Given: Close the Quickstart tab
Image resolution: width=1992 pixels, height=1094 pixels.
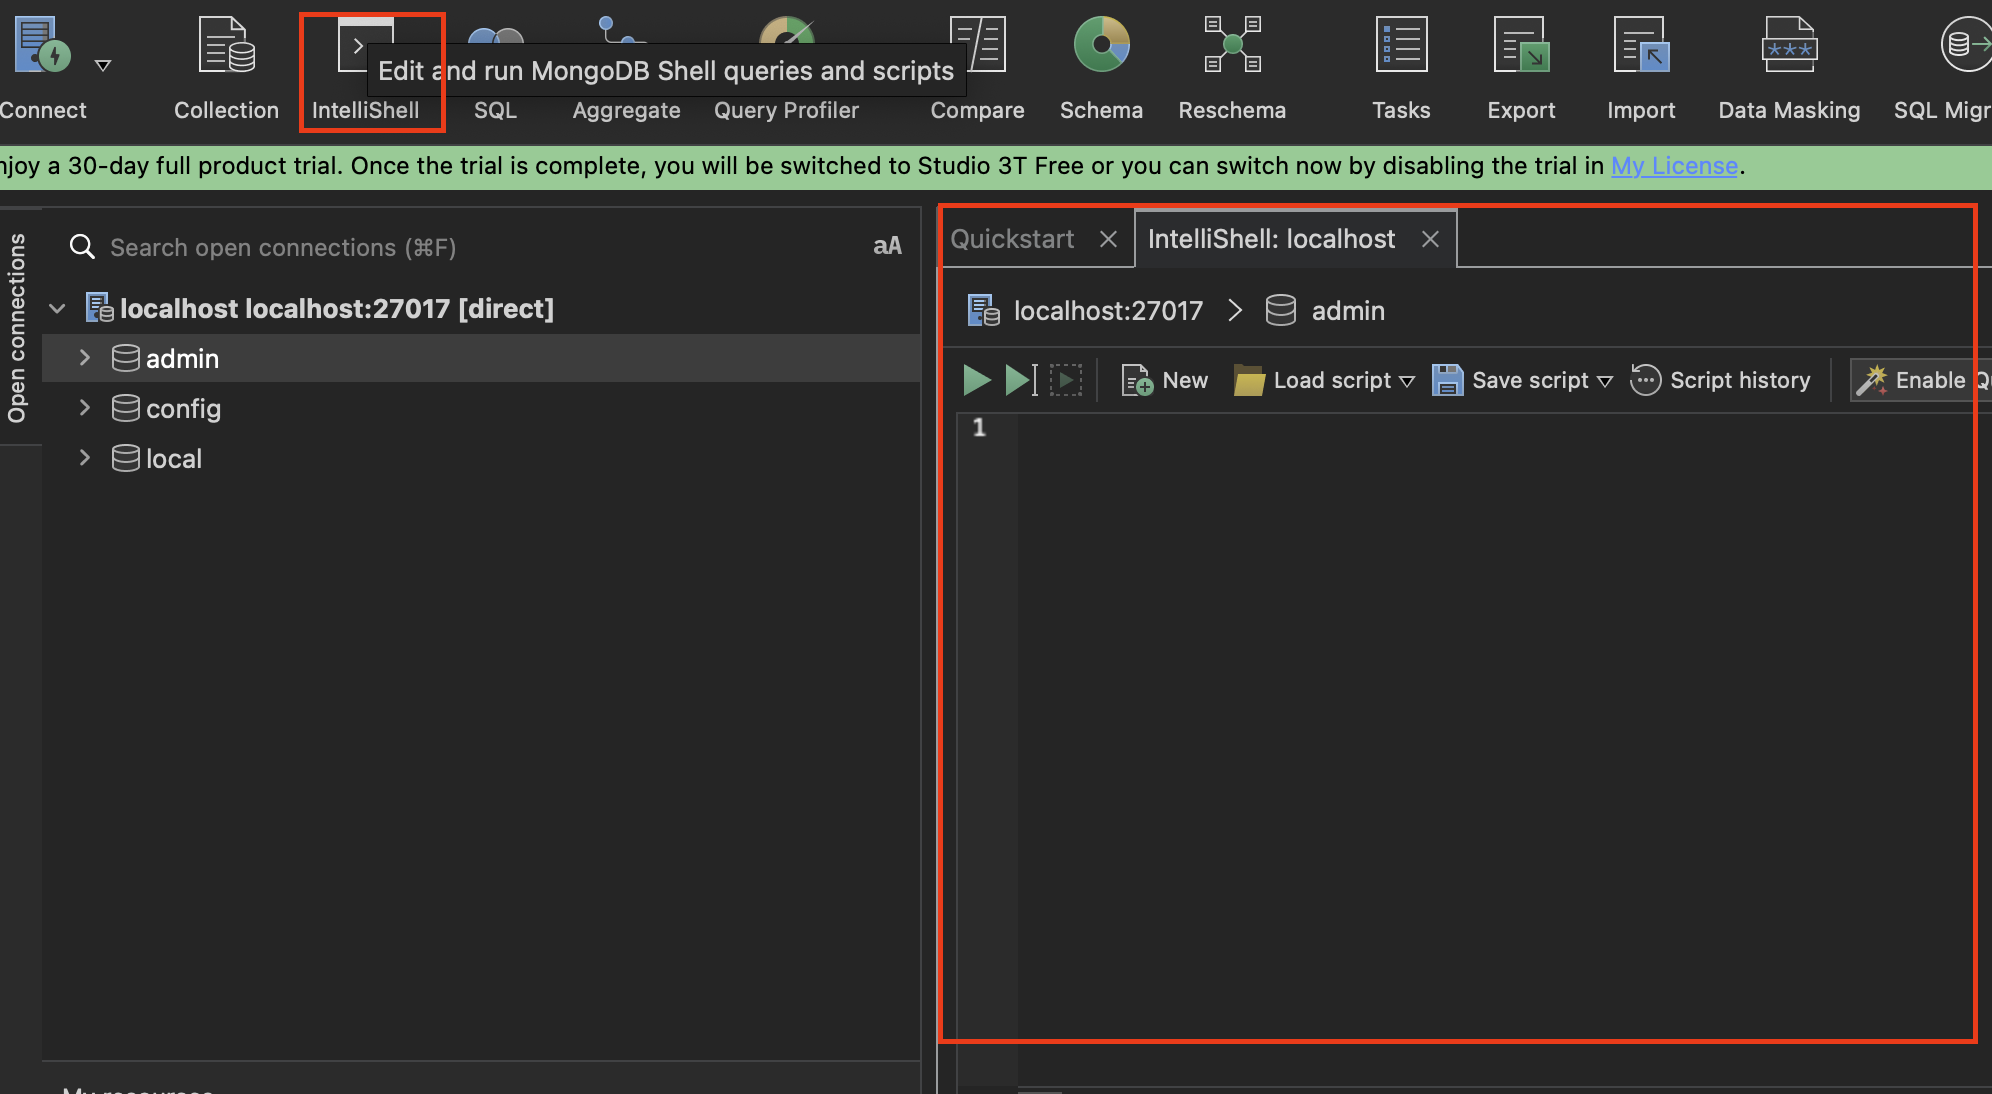Looking at the screenshot, I should coord(1108,239).
